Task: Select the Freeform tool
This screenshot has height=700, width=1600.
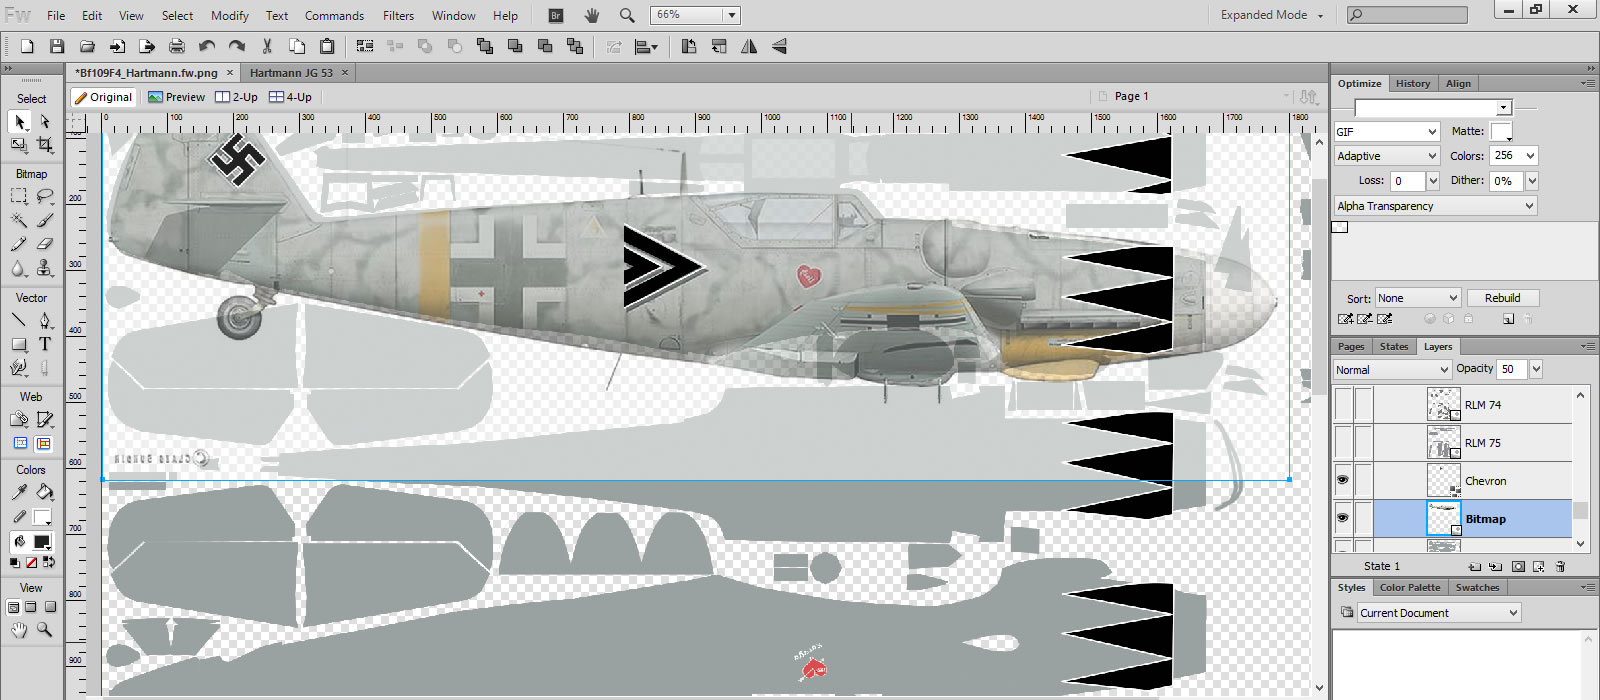Action: tap(19, 368)
